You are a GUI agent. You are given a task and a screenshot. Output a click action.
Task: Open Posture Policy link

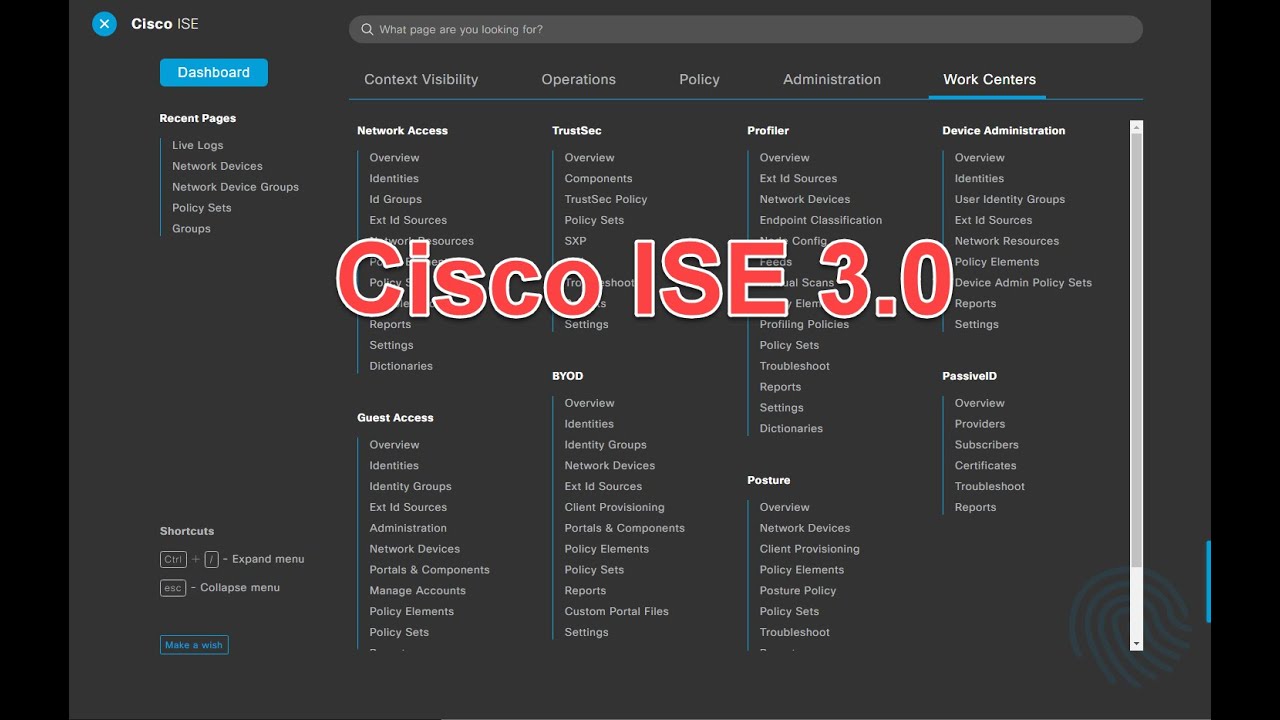[x=797, y=591]
